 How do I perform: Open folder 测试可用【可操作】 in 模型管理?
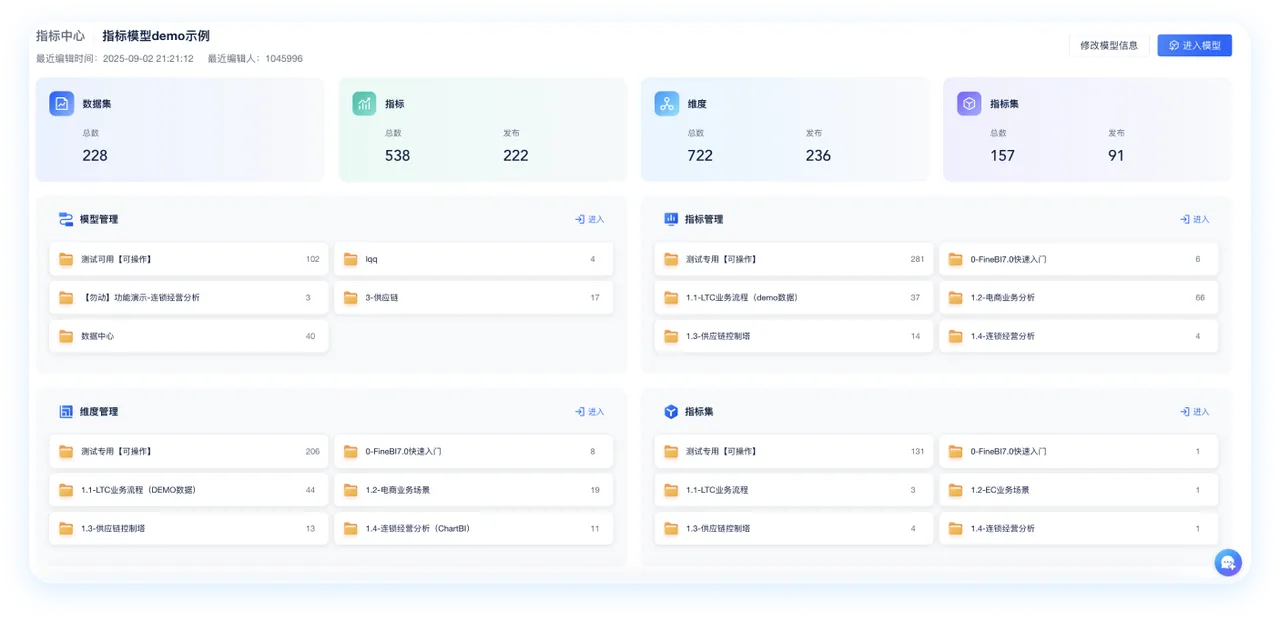189,259
